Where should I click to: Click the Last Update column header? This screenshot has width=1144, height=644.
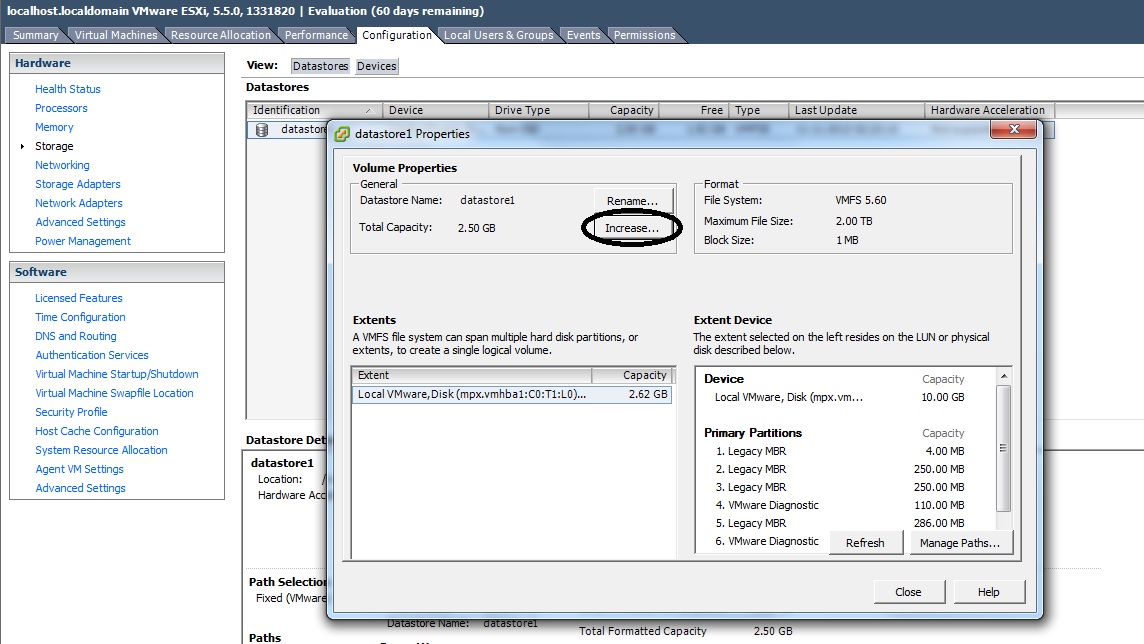857,110
